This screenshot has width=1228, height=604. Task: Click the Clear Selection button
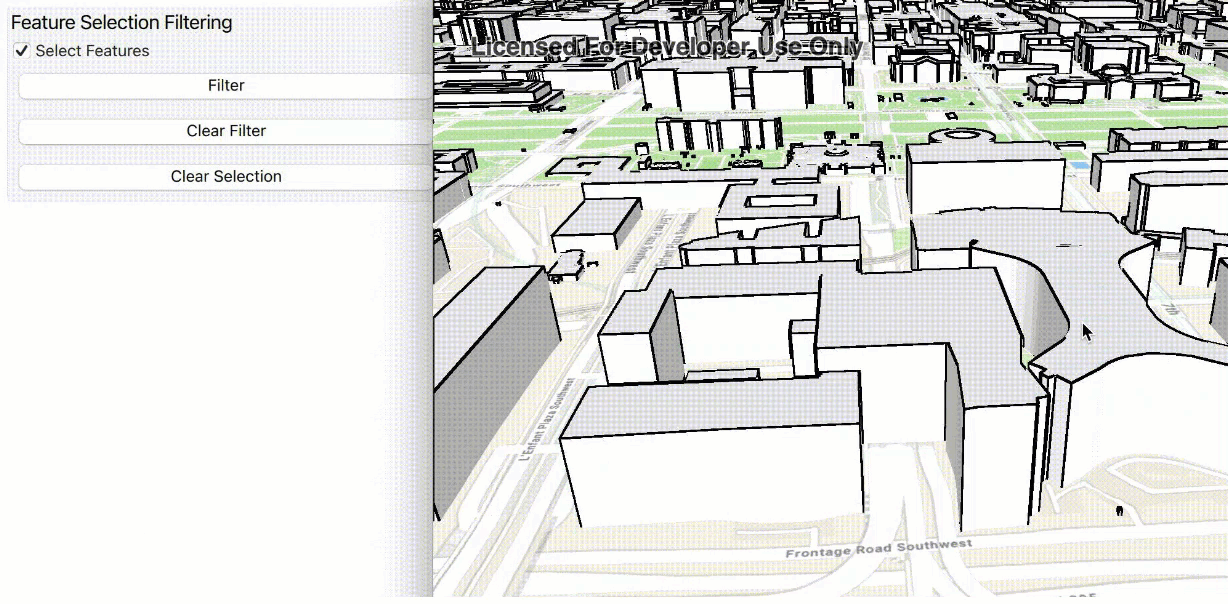pyautogui.click(x=225, y=176)
